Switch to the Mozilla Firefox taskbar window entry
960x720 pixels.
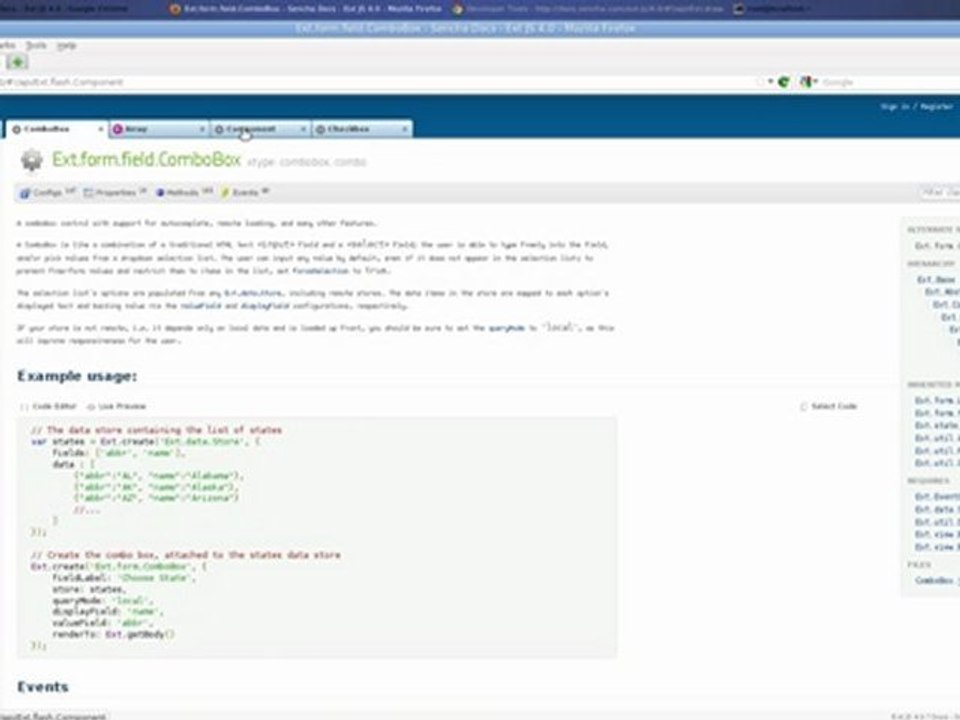tap(306, 9)
